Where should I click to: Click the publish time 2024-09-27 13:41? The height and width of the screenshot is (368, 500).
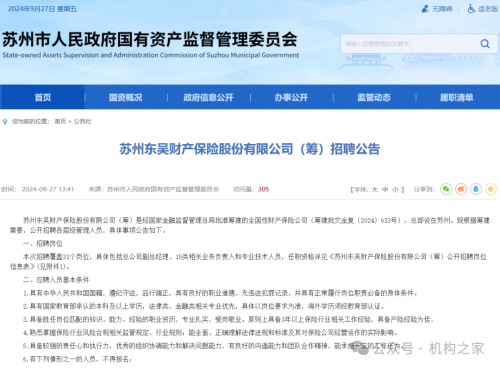[x=48, y=189]
